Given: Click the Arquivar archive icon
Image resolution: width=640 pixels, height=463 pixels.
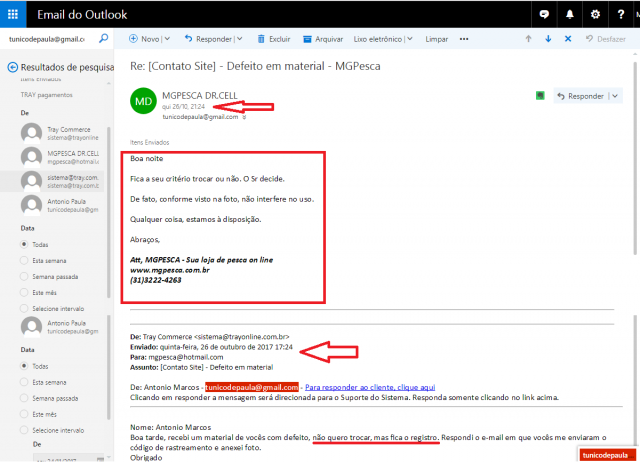Looking at the screenshot, I should click(x=307, y=39).
